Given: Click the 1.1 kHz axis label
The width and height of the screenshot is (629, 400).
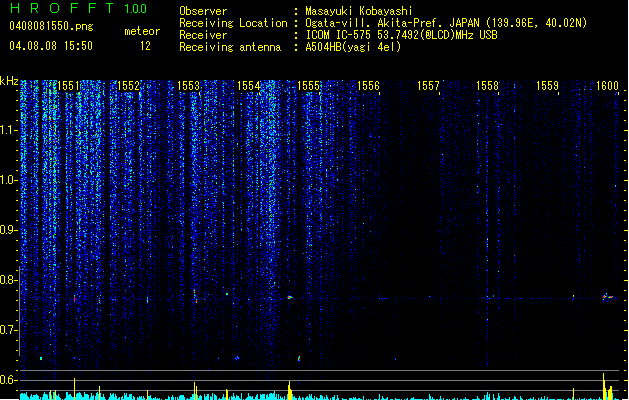Looking at the screenshot, I should click(x=7, y=130).
